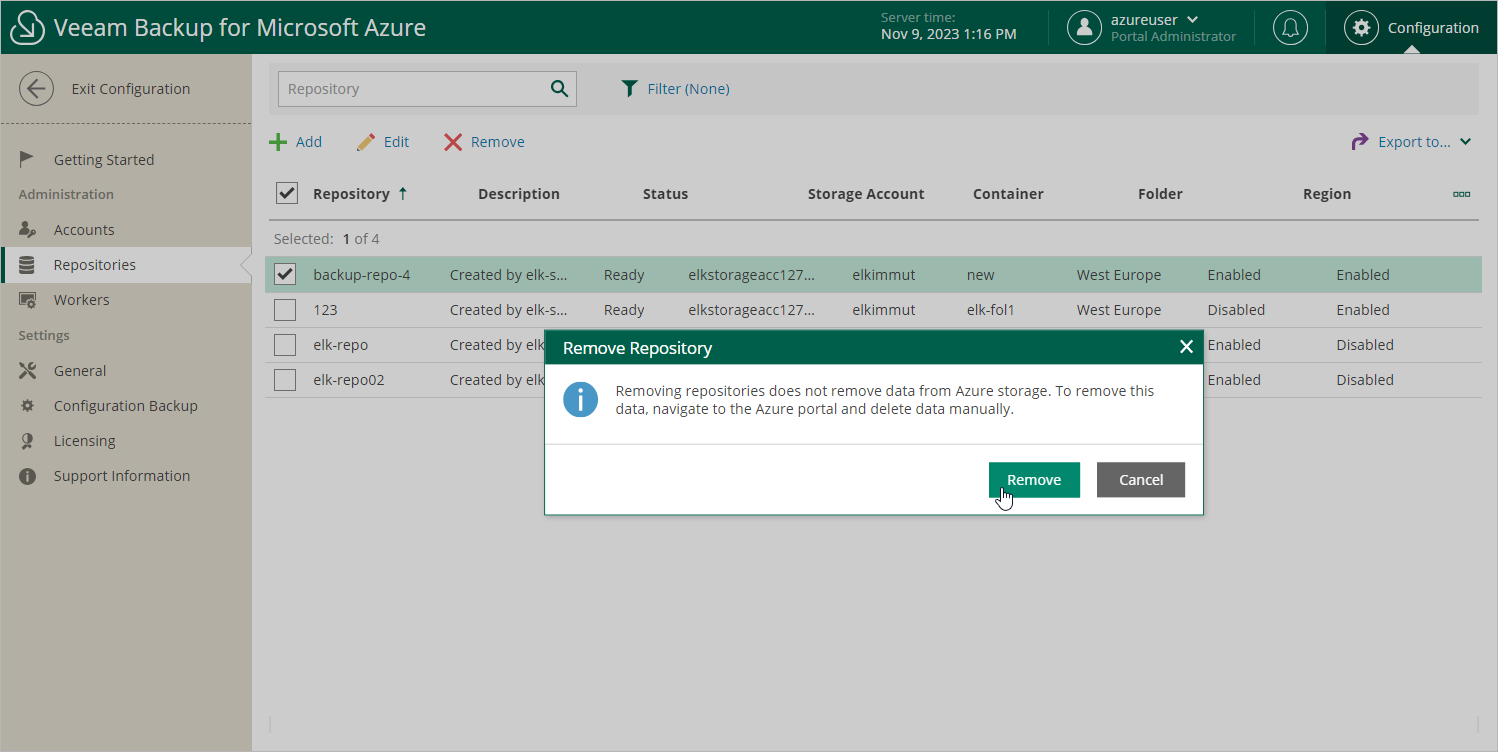
Task: Expand the azureuser dropdown chevron
Action: (1192, 20)
